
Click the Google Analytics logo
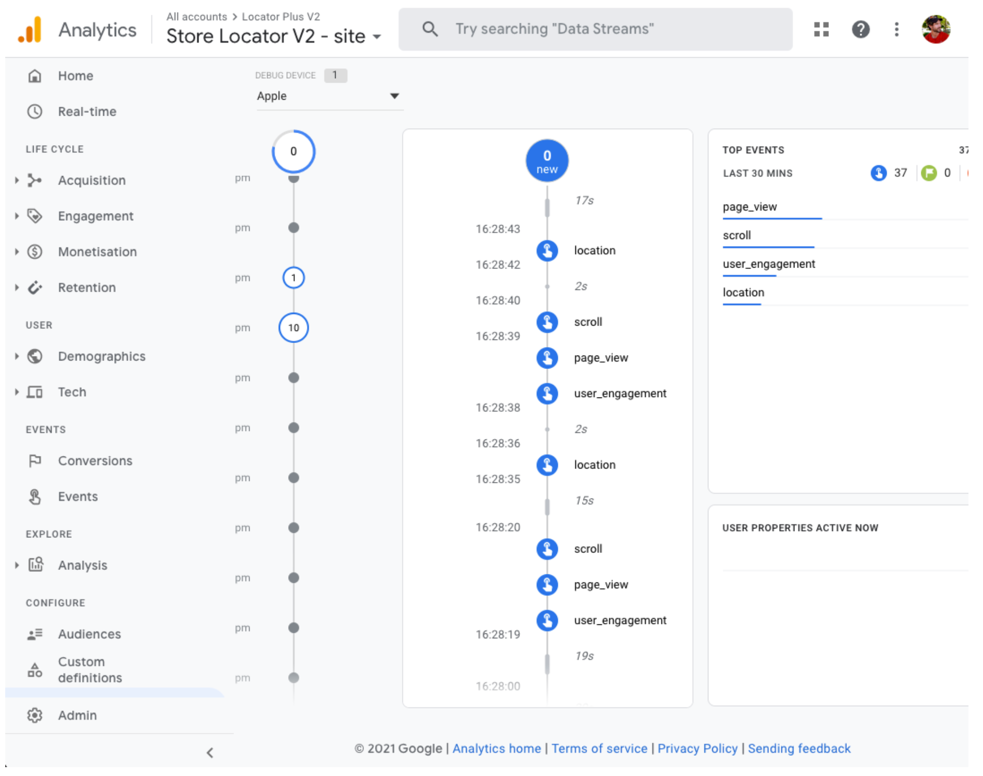tap(30, 30)
